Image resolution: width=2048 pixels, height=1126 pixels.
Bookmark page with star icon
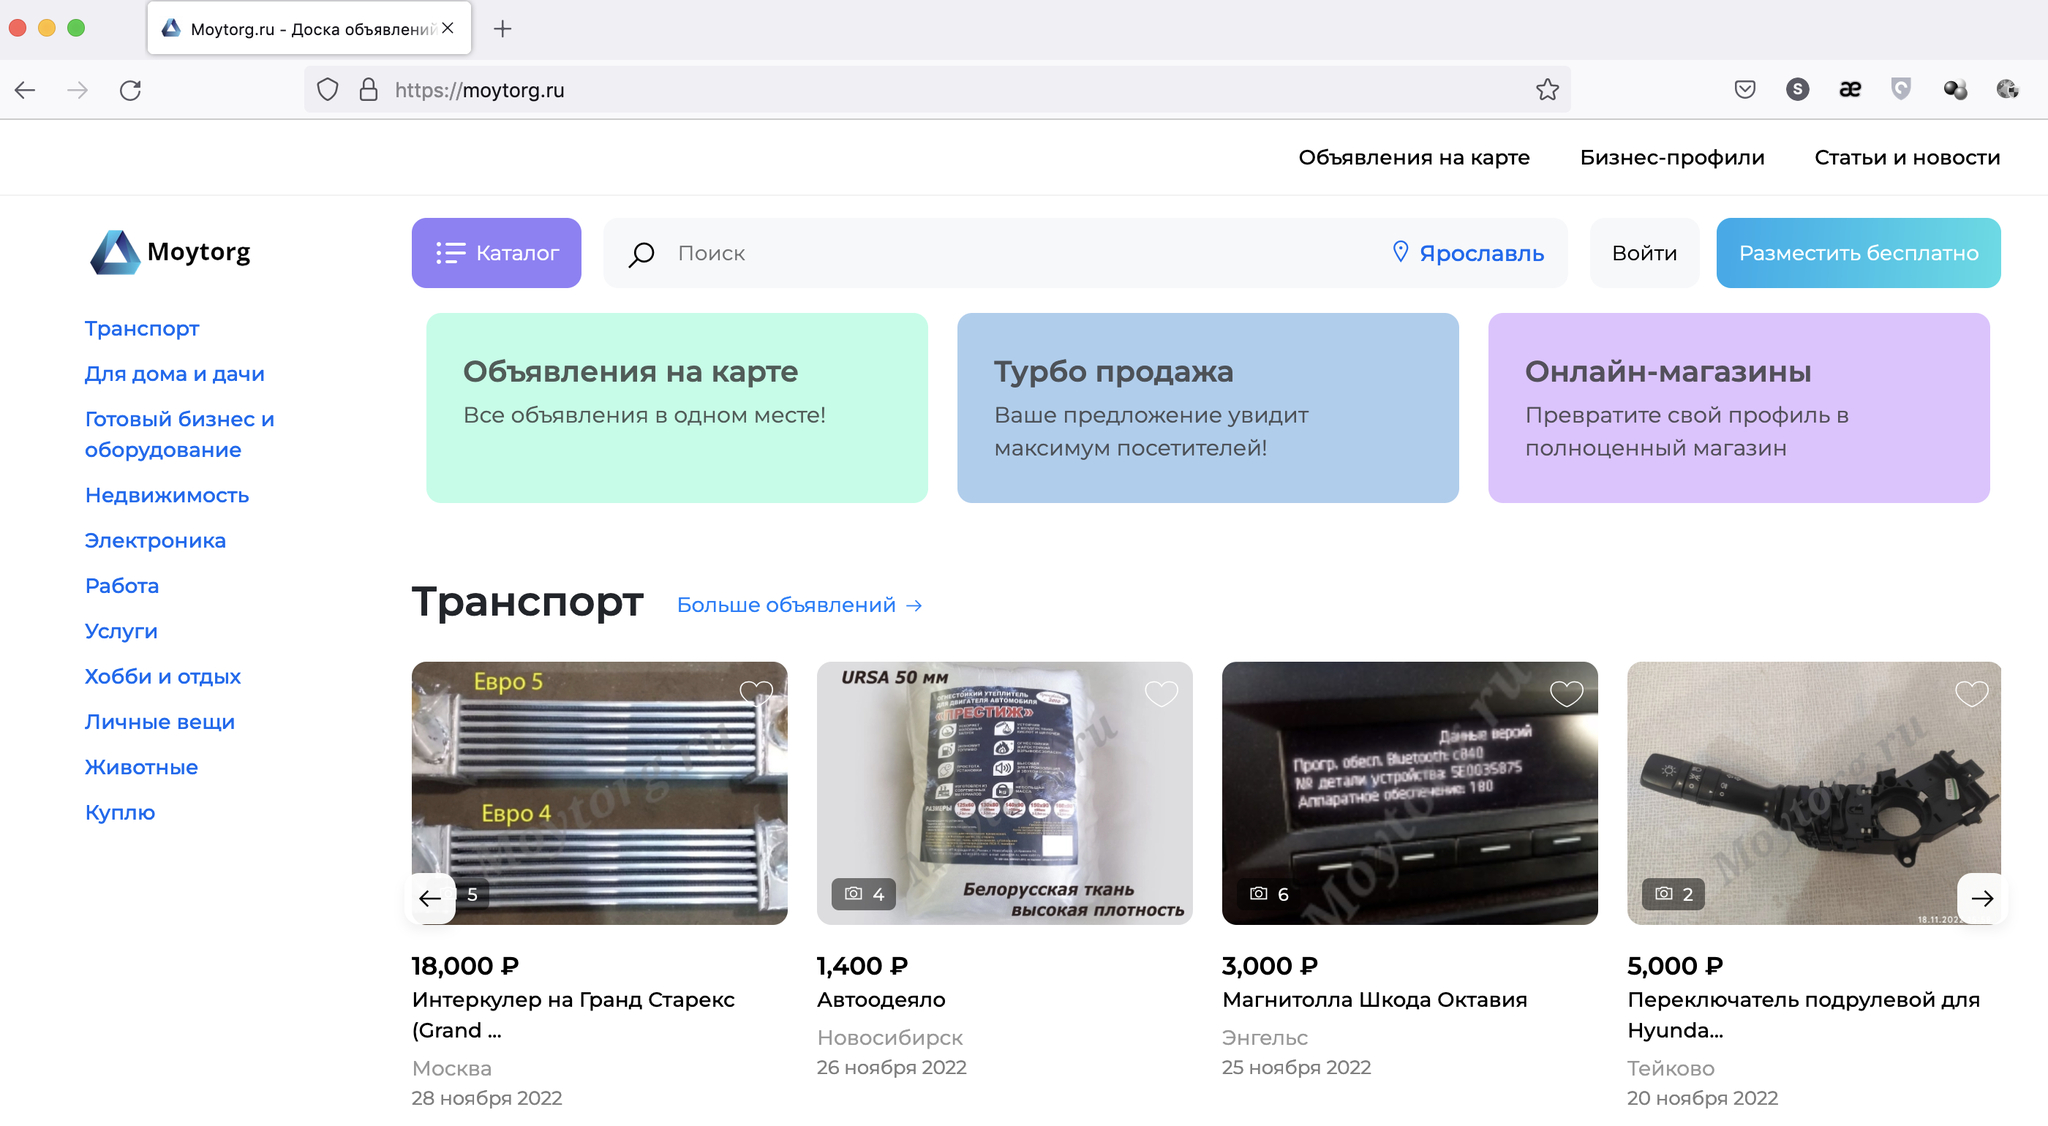click(1547, 90)
